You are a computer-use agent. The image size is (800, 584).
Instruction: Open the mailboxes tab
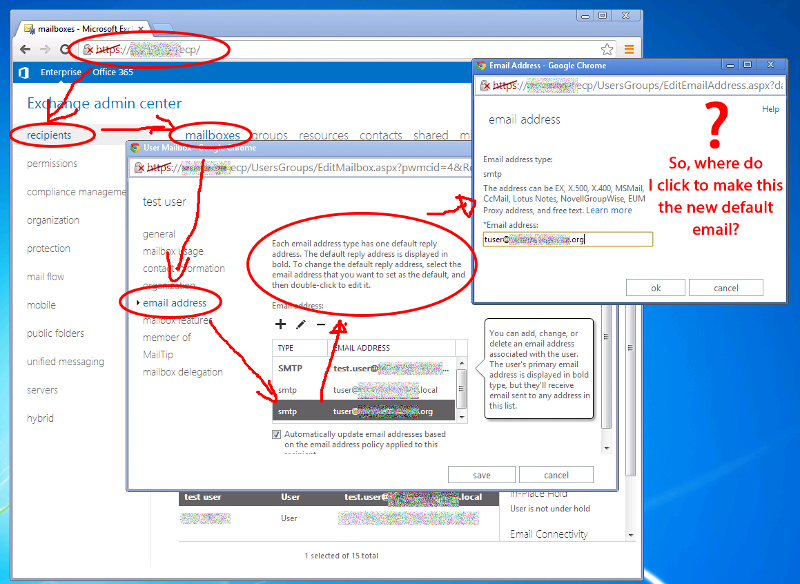[212, 135]
